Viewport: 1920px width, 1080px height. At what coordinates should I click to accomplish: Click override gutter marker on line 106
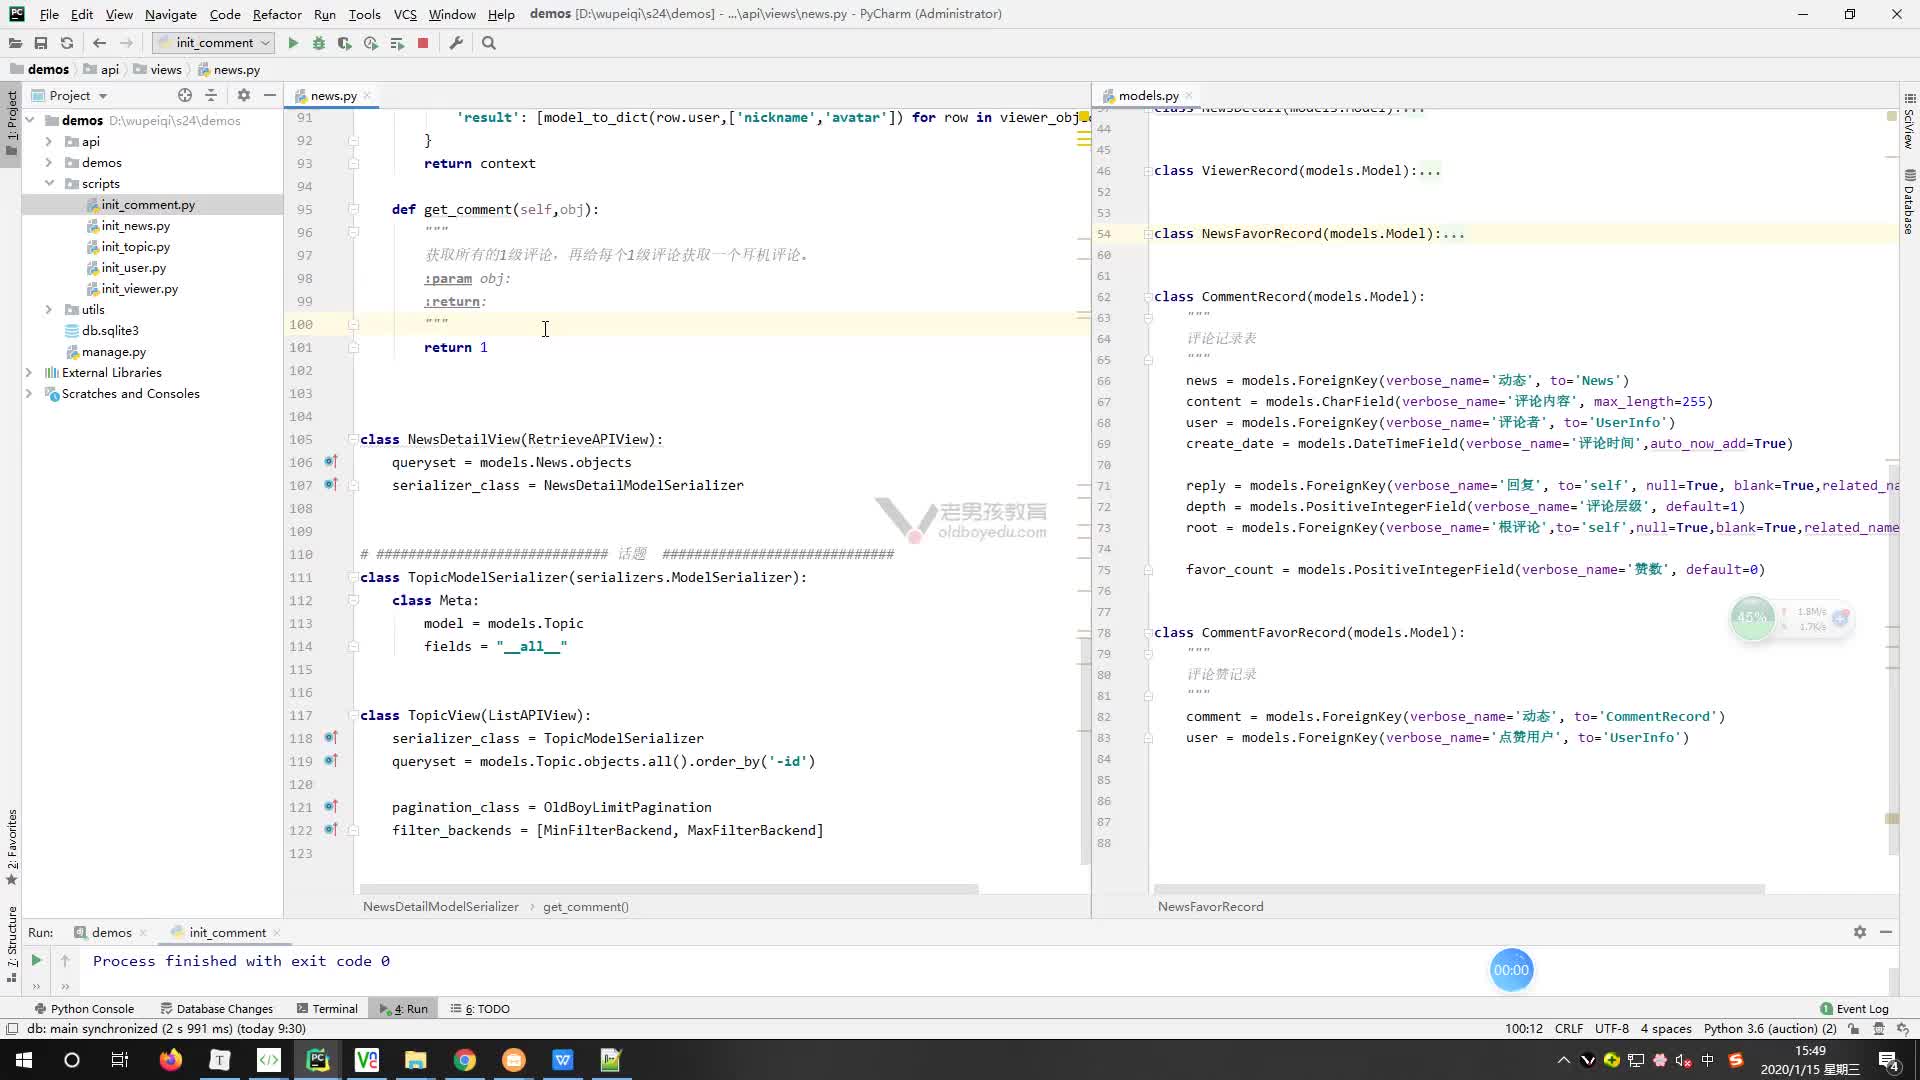pyautogui.click(x=331, y=462)
